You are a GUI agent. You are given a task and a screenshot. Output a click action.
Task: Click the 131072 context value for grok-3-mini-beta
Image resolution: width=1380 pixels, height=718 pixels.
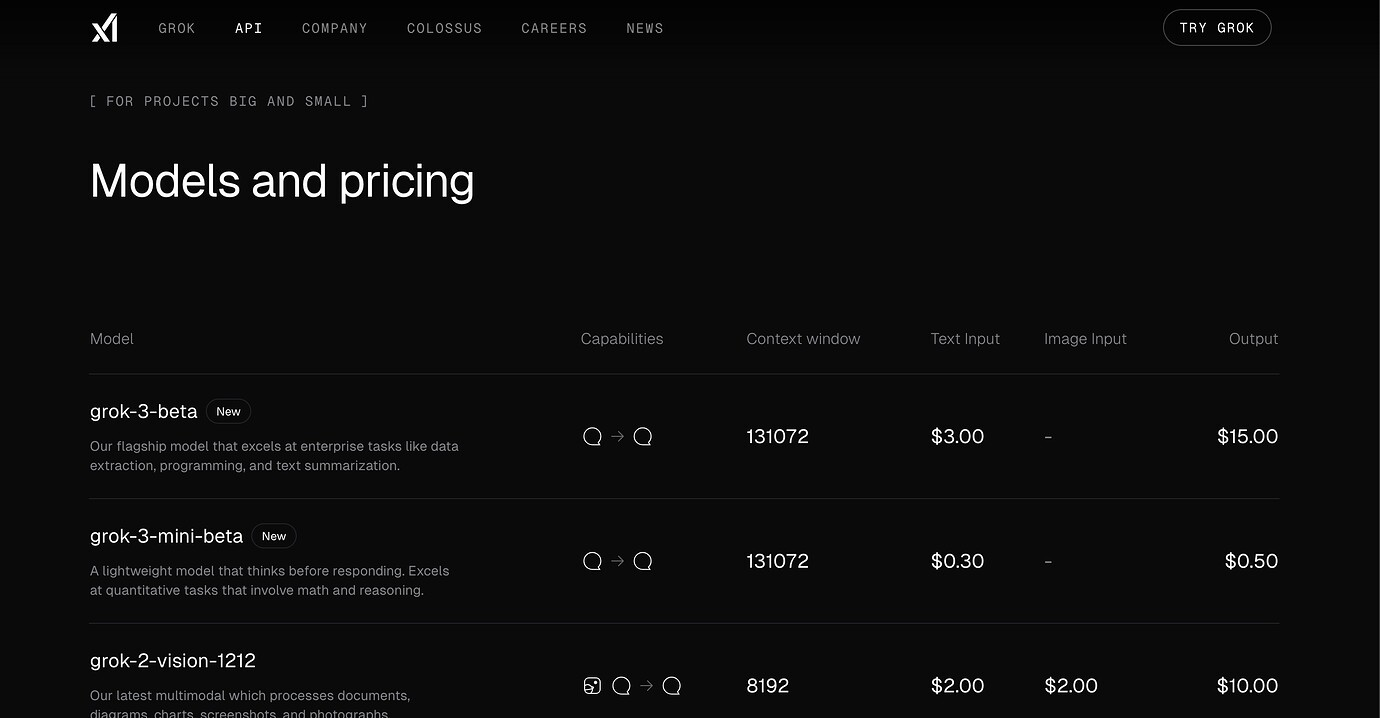[778, 561]
